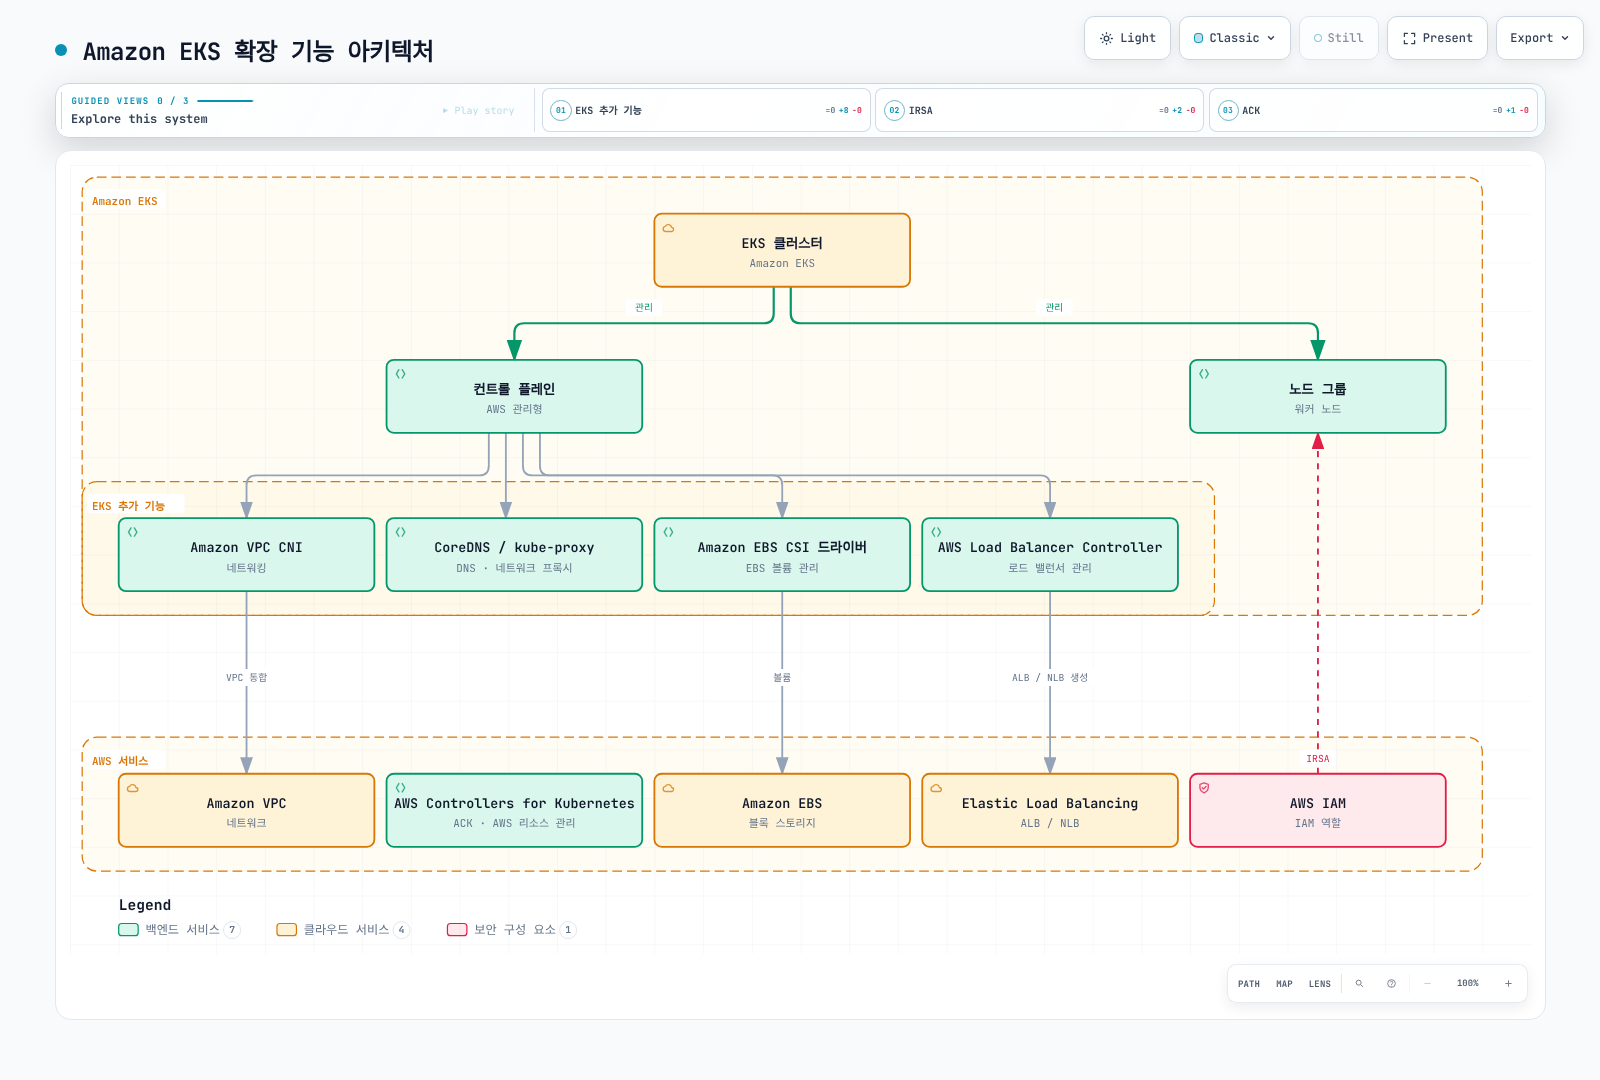Click the CoreDNS / kube-proxy title text

coord(514,547)
